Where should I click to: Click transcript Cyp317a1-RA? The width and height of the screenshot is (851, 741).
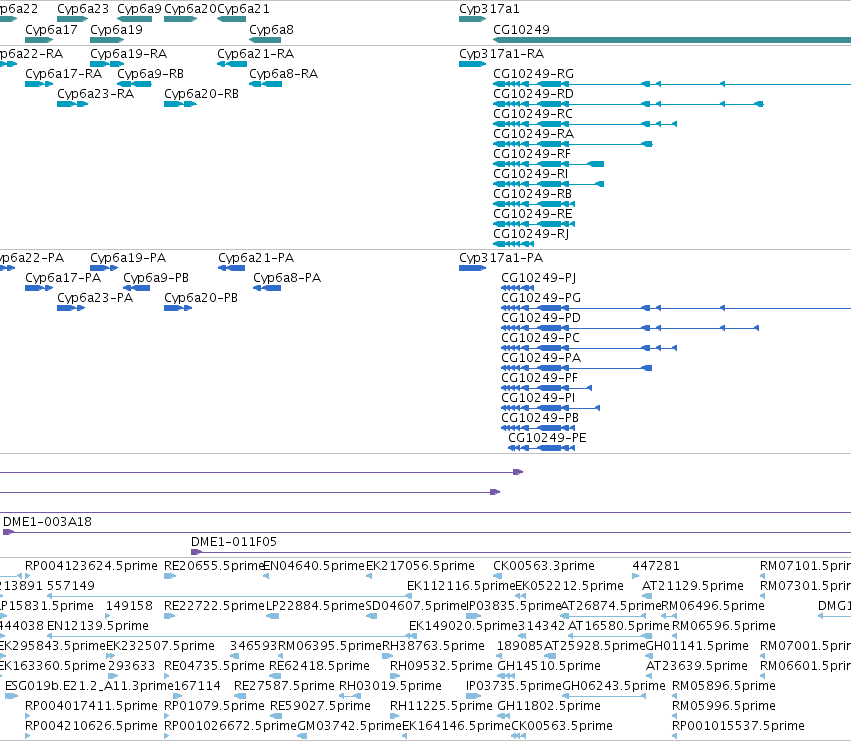click(x=501, y=54)
